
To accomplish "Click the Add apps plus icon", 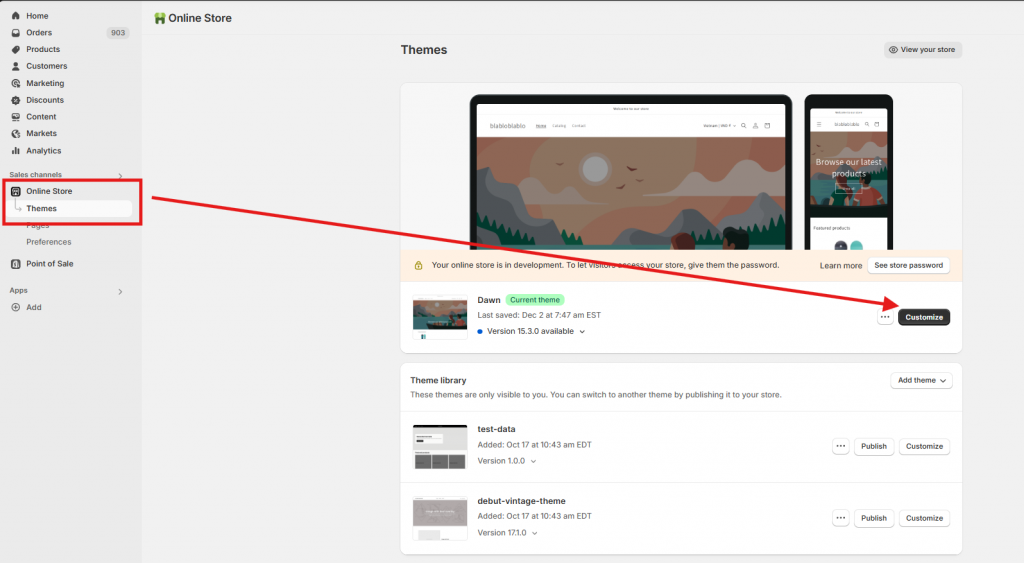I will [x=16, y=307].
